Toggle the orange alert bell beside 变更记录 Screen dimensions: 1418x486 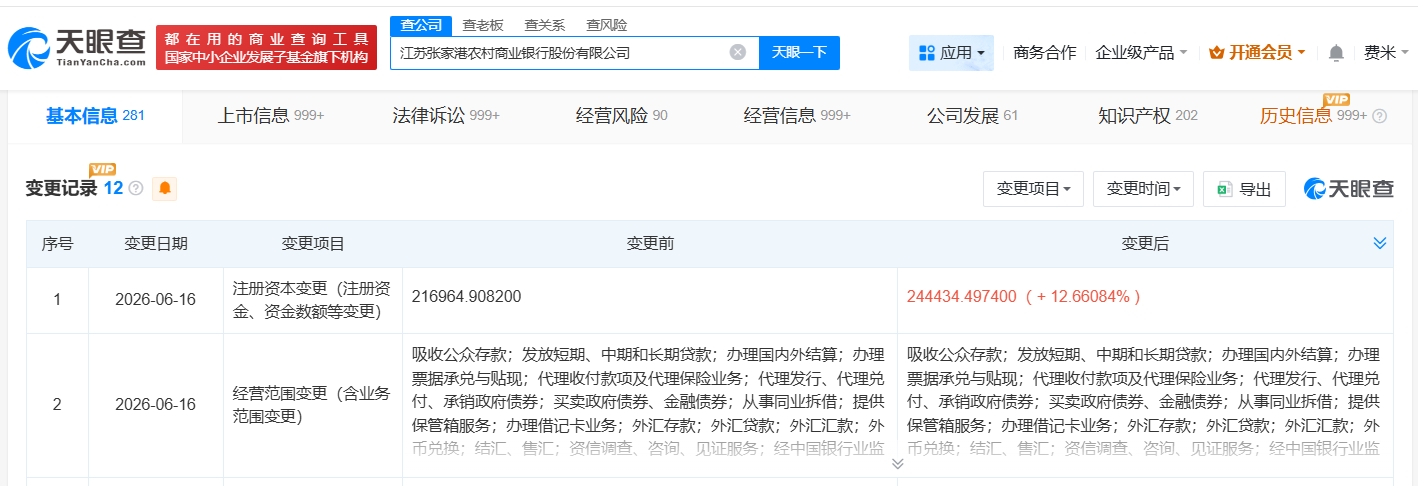(165, 188)
